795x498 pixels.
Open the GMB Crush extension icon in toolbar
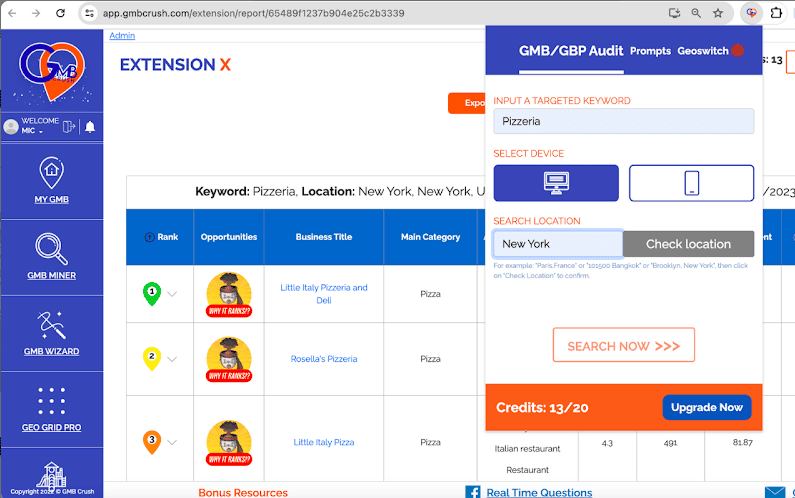click(x=751, y=13)
